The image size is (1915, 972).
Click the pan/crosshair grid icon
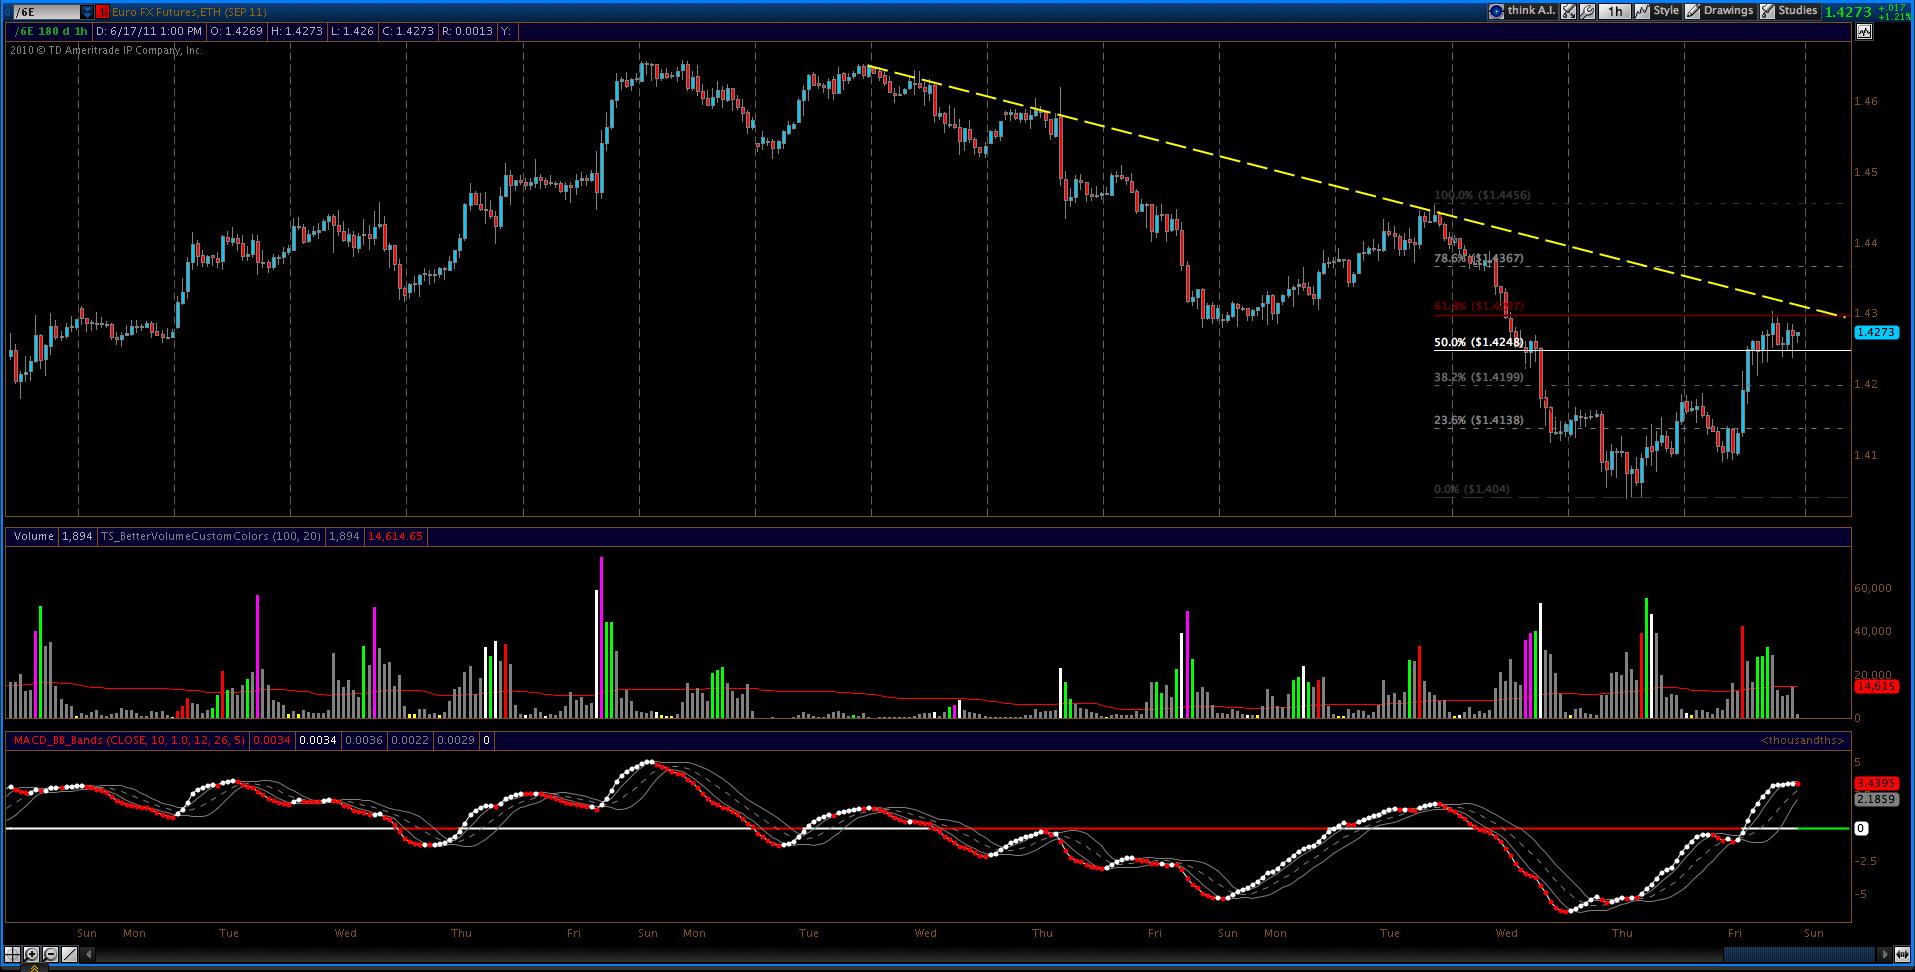pyautogui.click(x=12, y=954)
